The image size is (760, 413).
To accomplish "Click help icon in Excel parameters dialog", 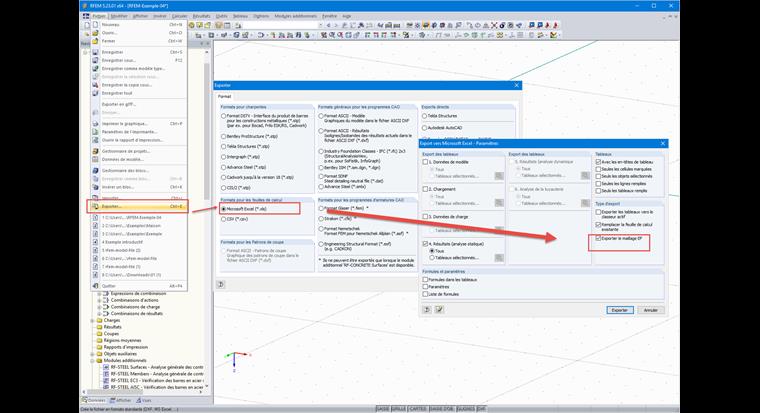I will pyautogui.click(x=427, y=310).
